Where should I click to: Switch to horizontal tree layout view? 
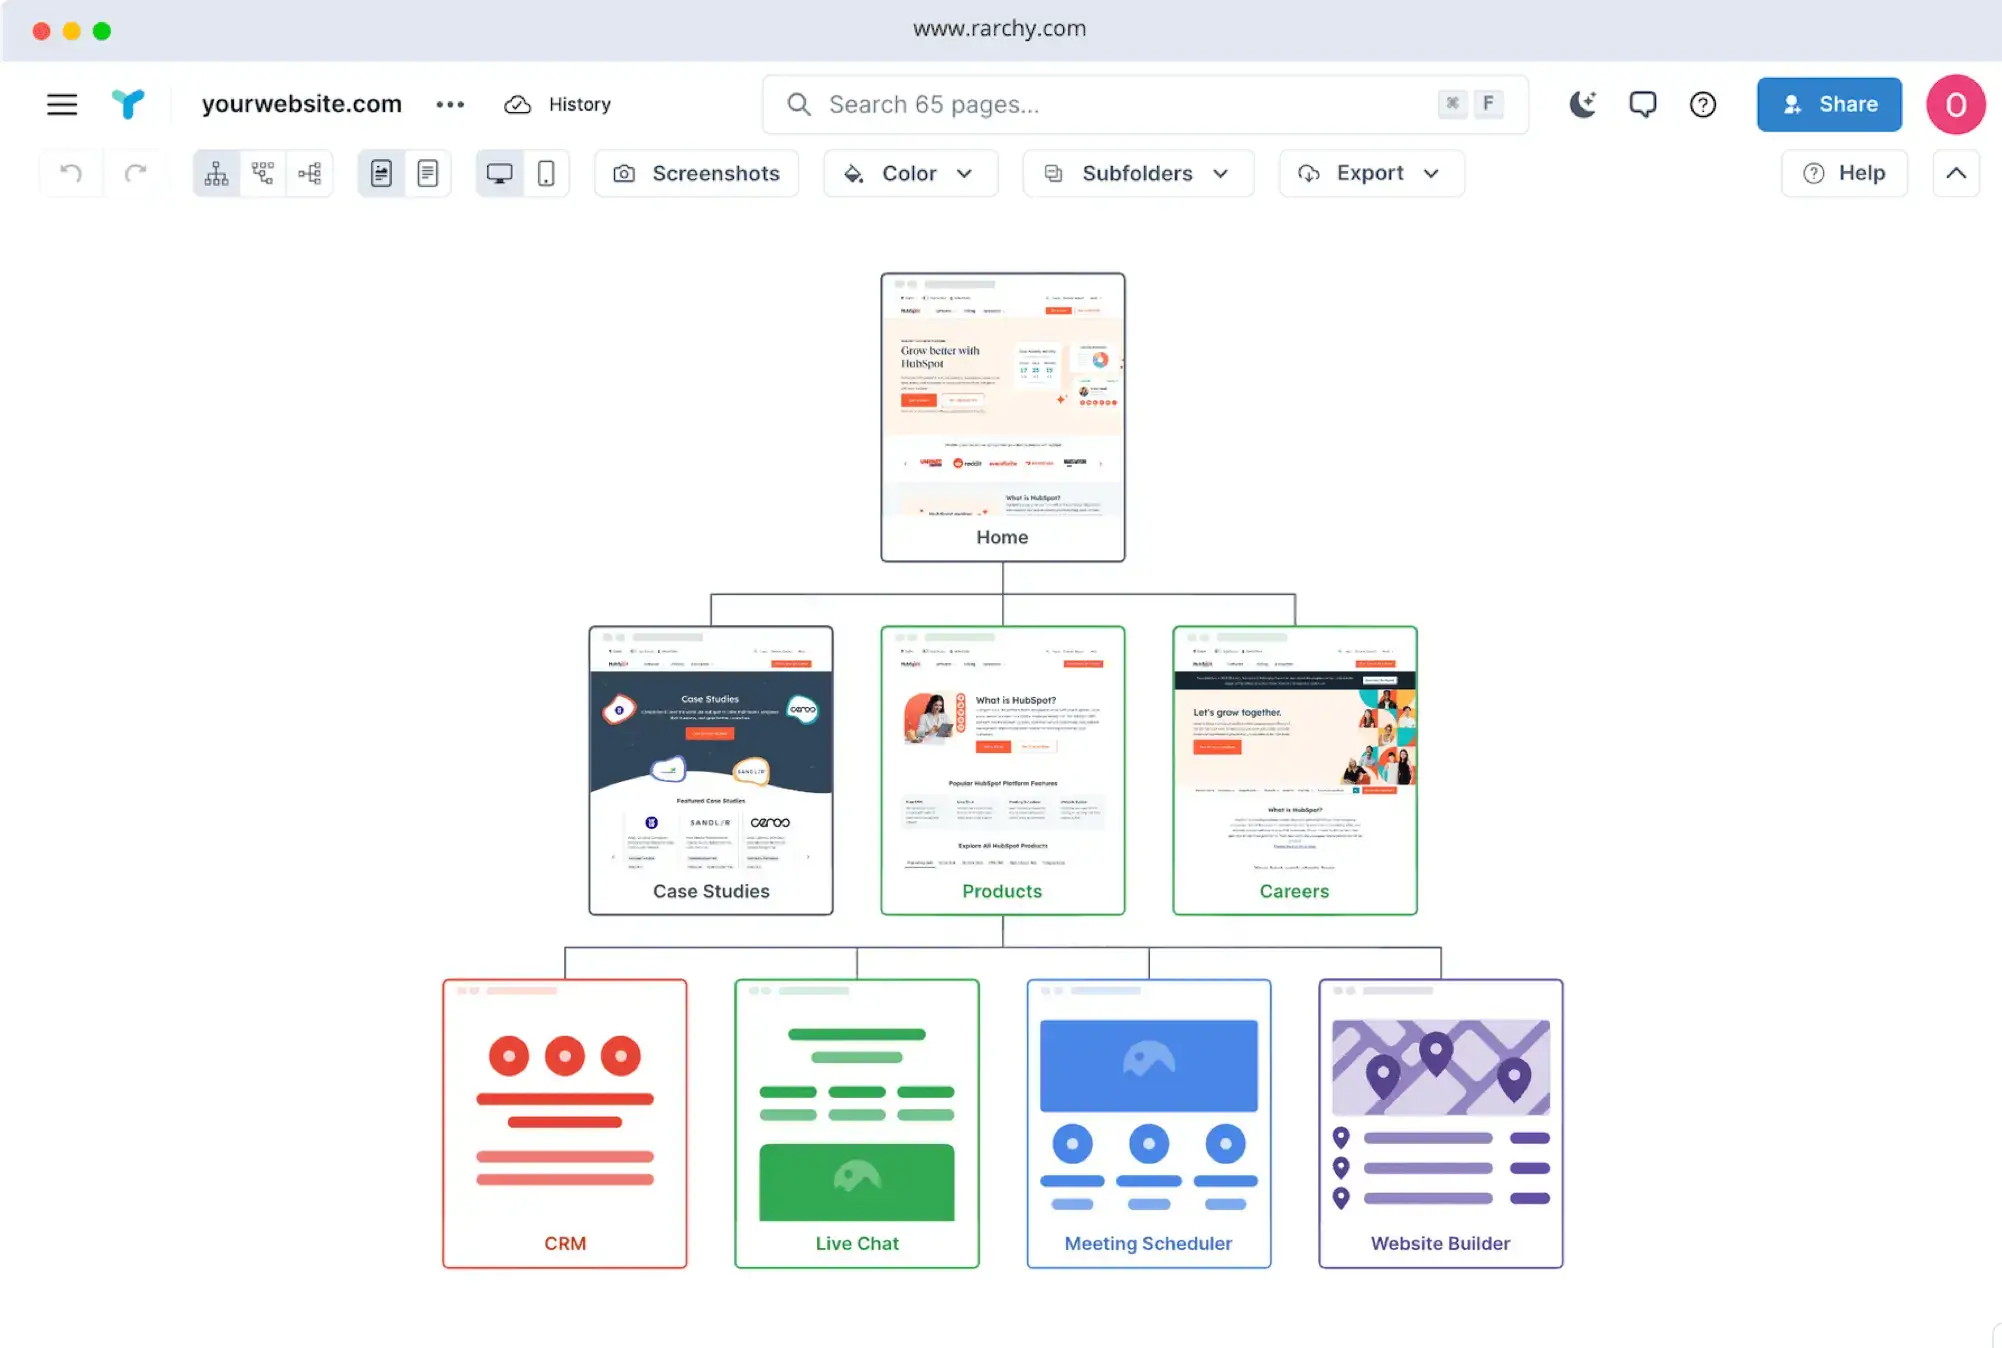pyautogui.click(x=310, y=173)
